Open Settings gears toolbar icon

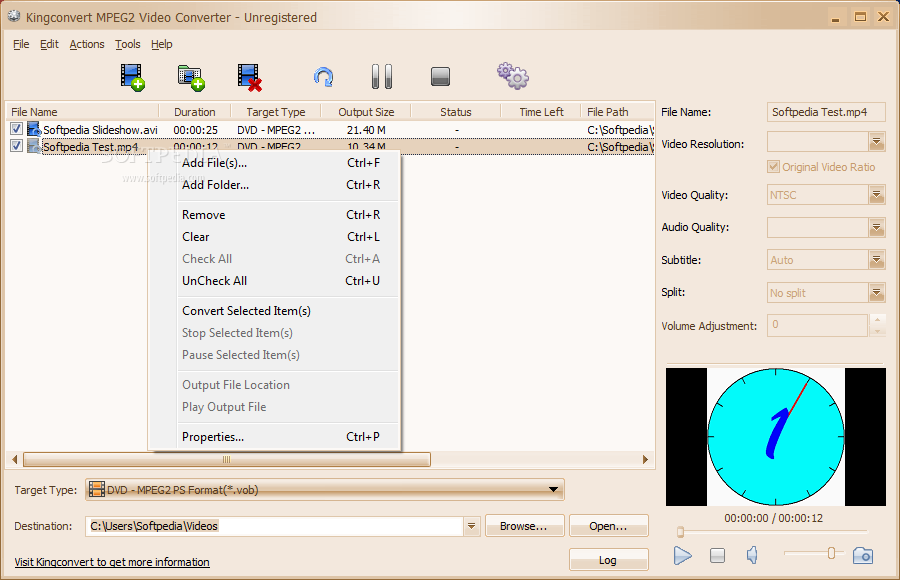(513, 76)
